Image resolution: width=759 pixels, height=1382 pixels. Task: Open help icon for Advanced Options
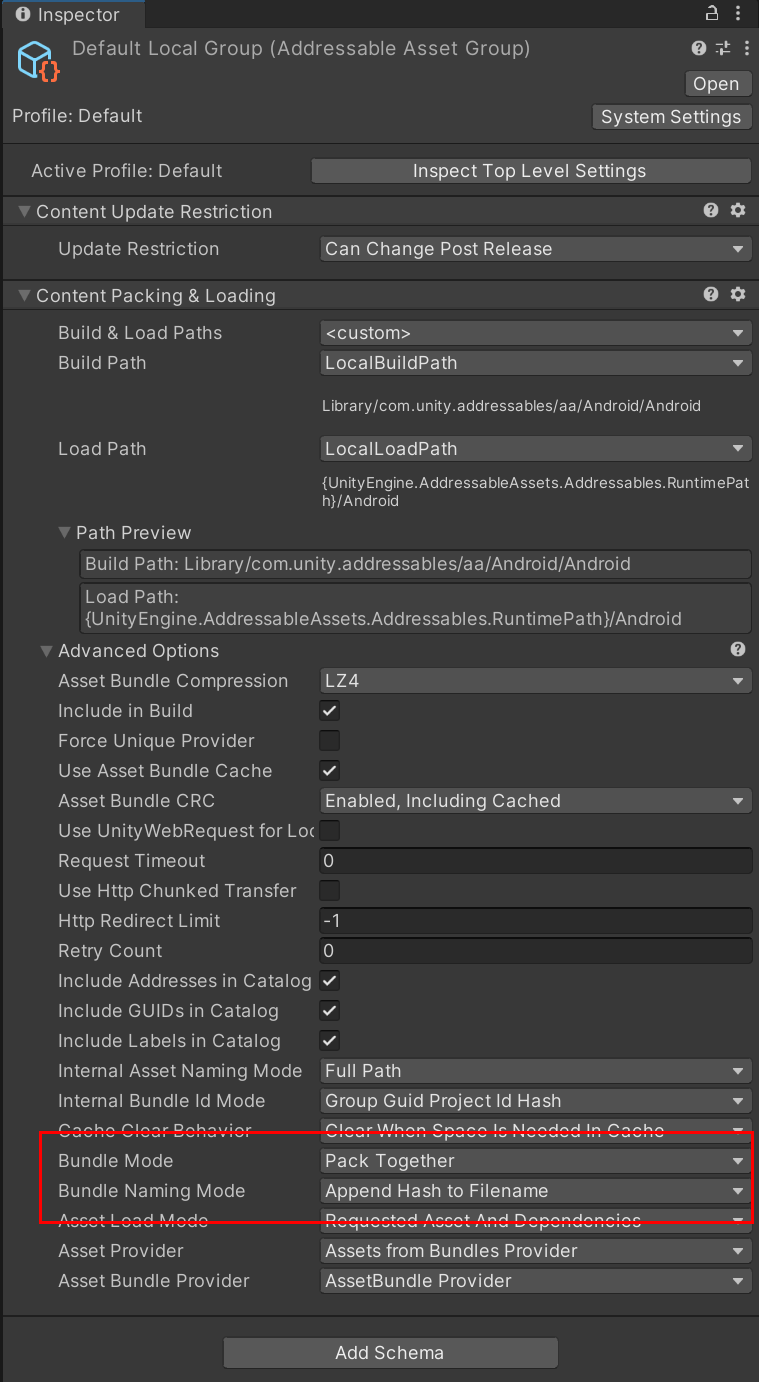coord(738,650)
